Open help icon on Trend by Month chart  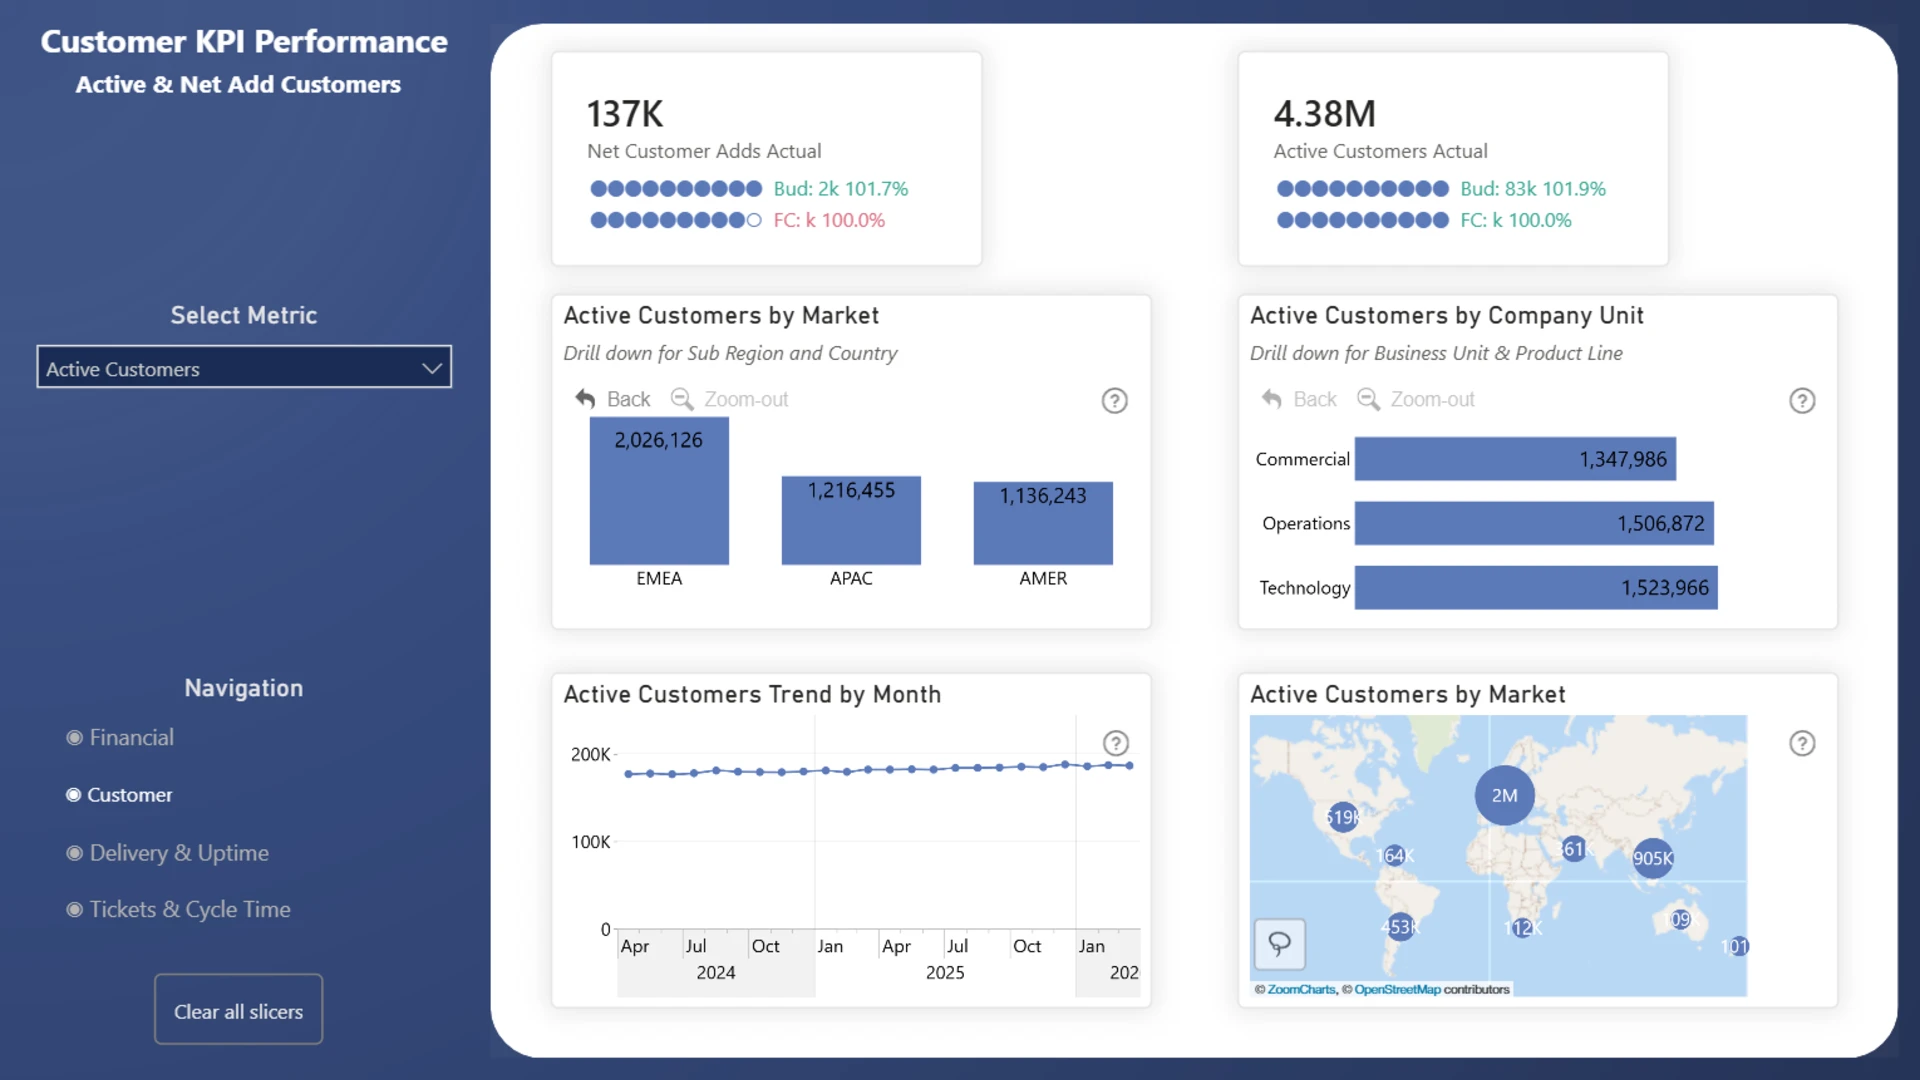pyautogui.click(x=1115, y=743)
